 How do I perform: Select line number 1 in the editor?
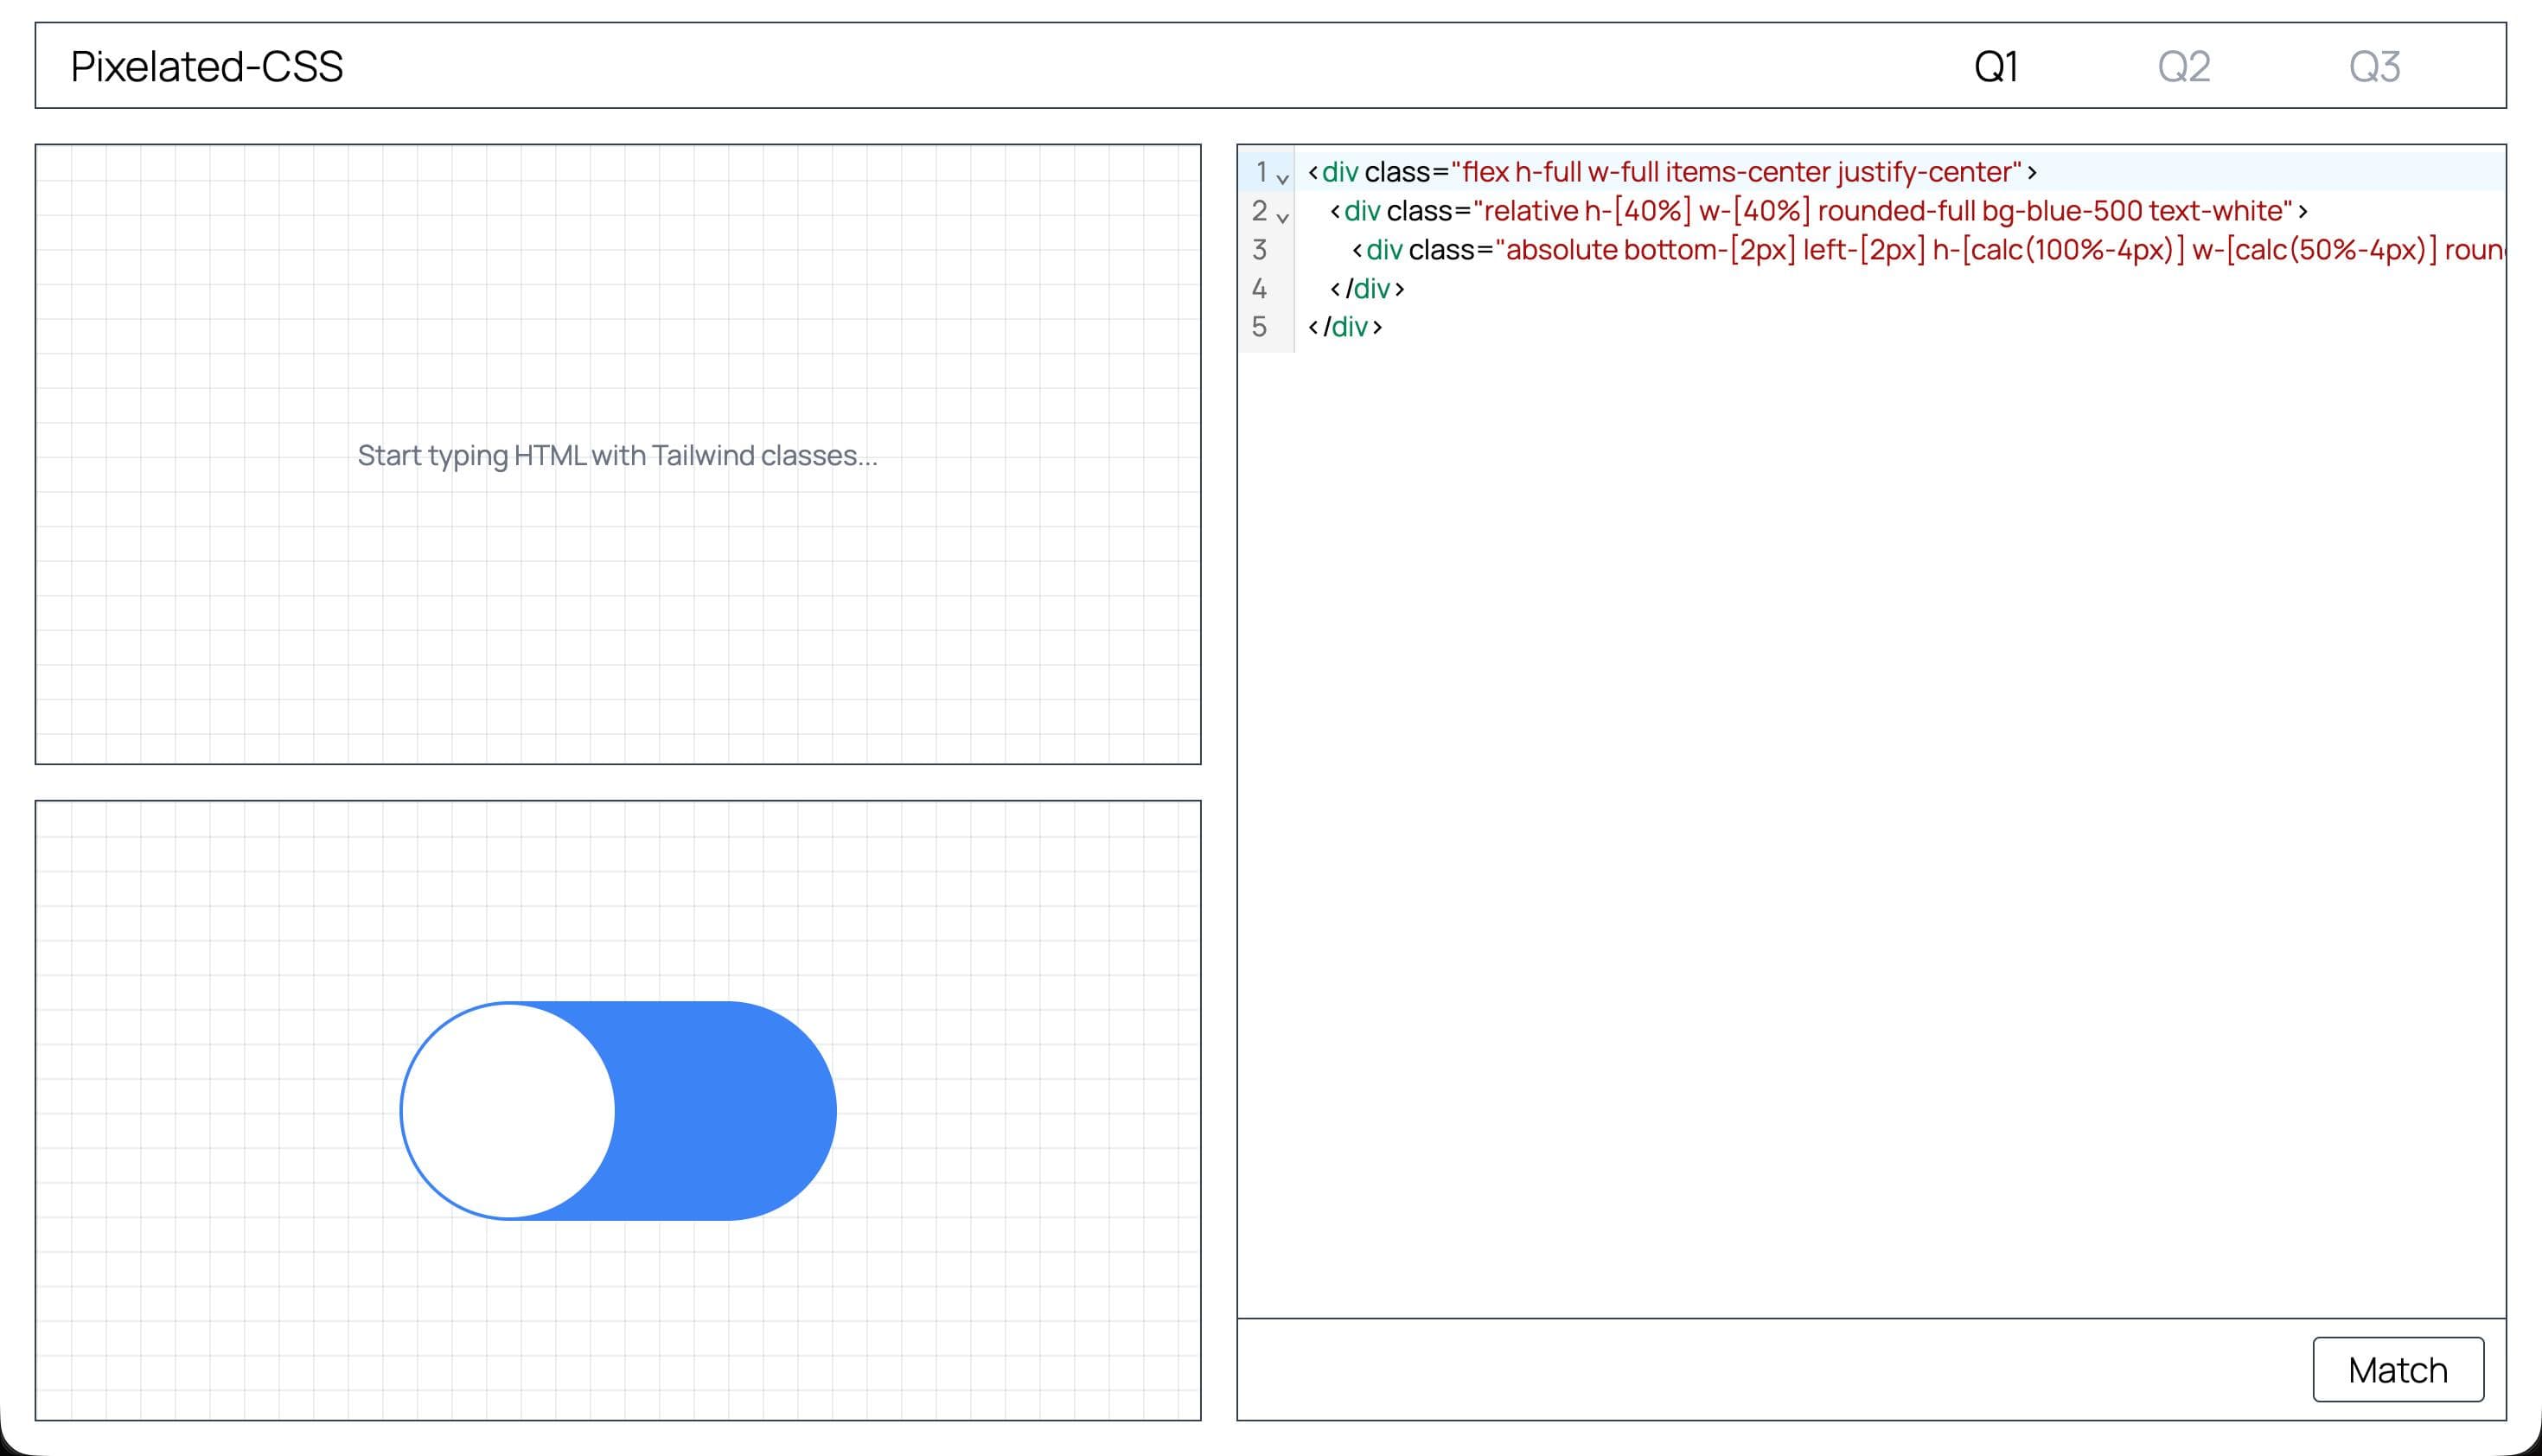click(1261, 171)
